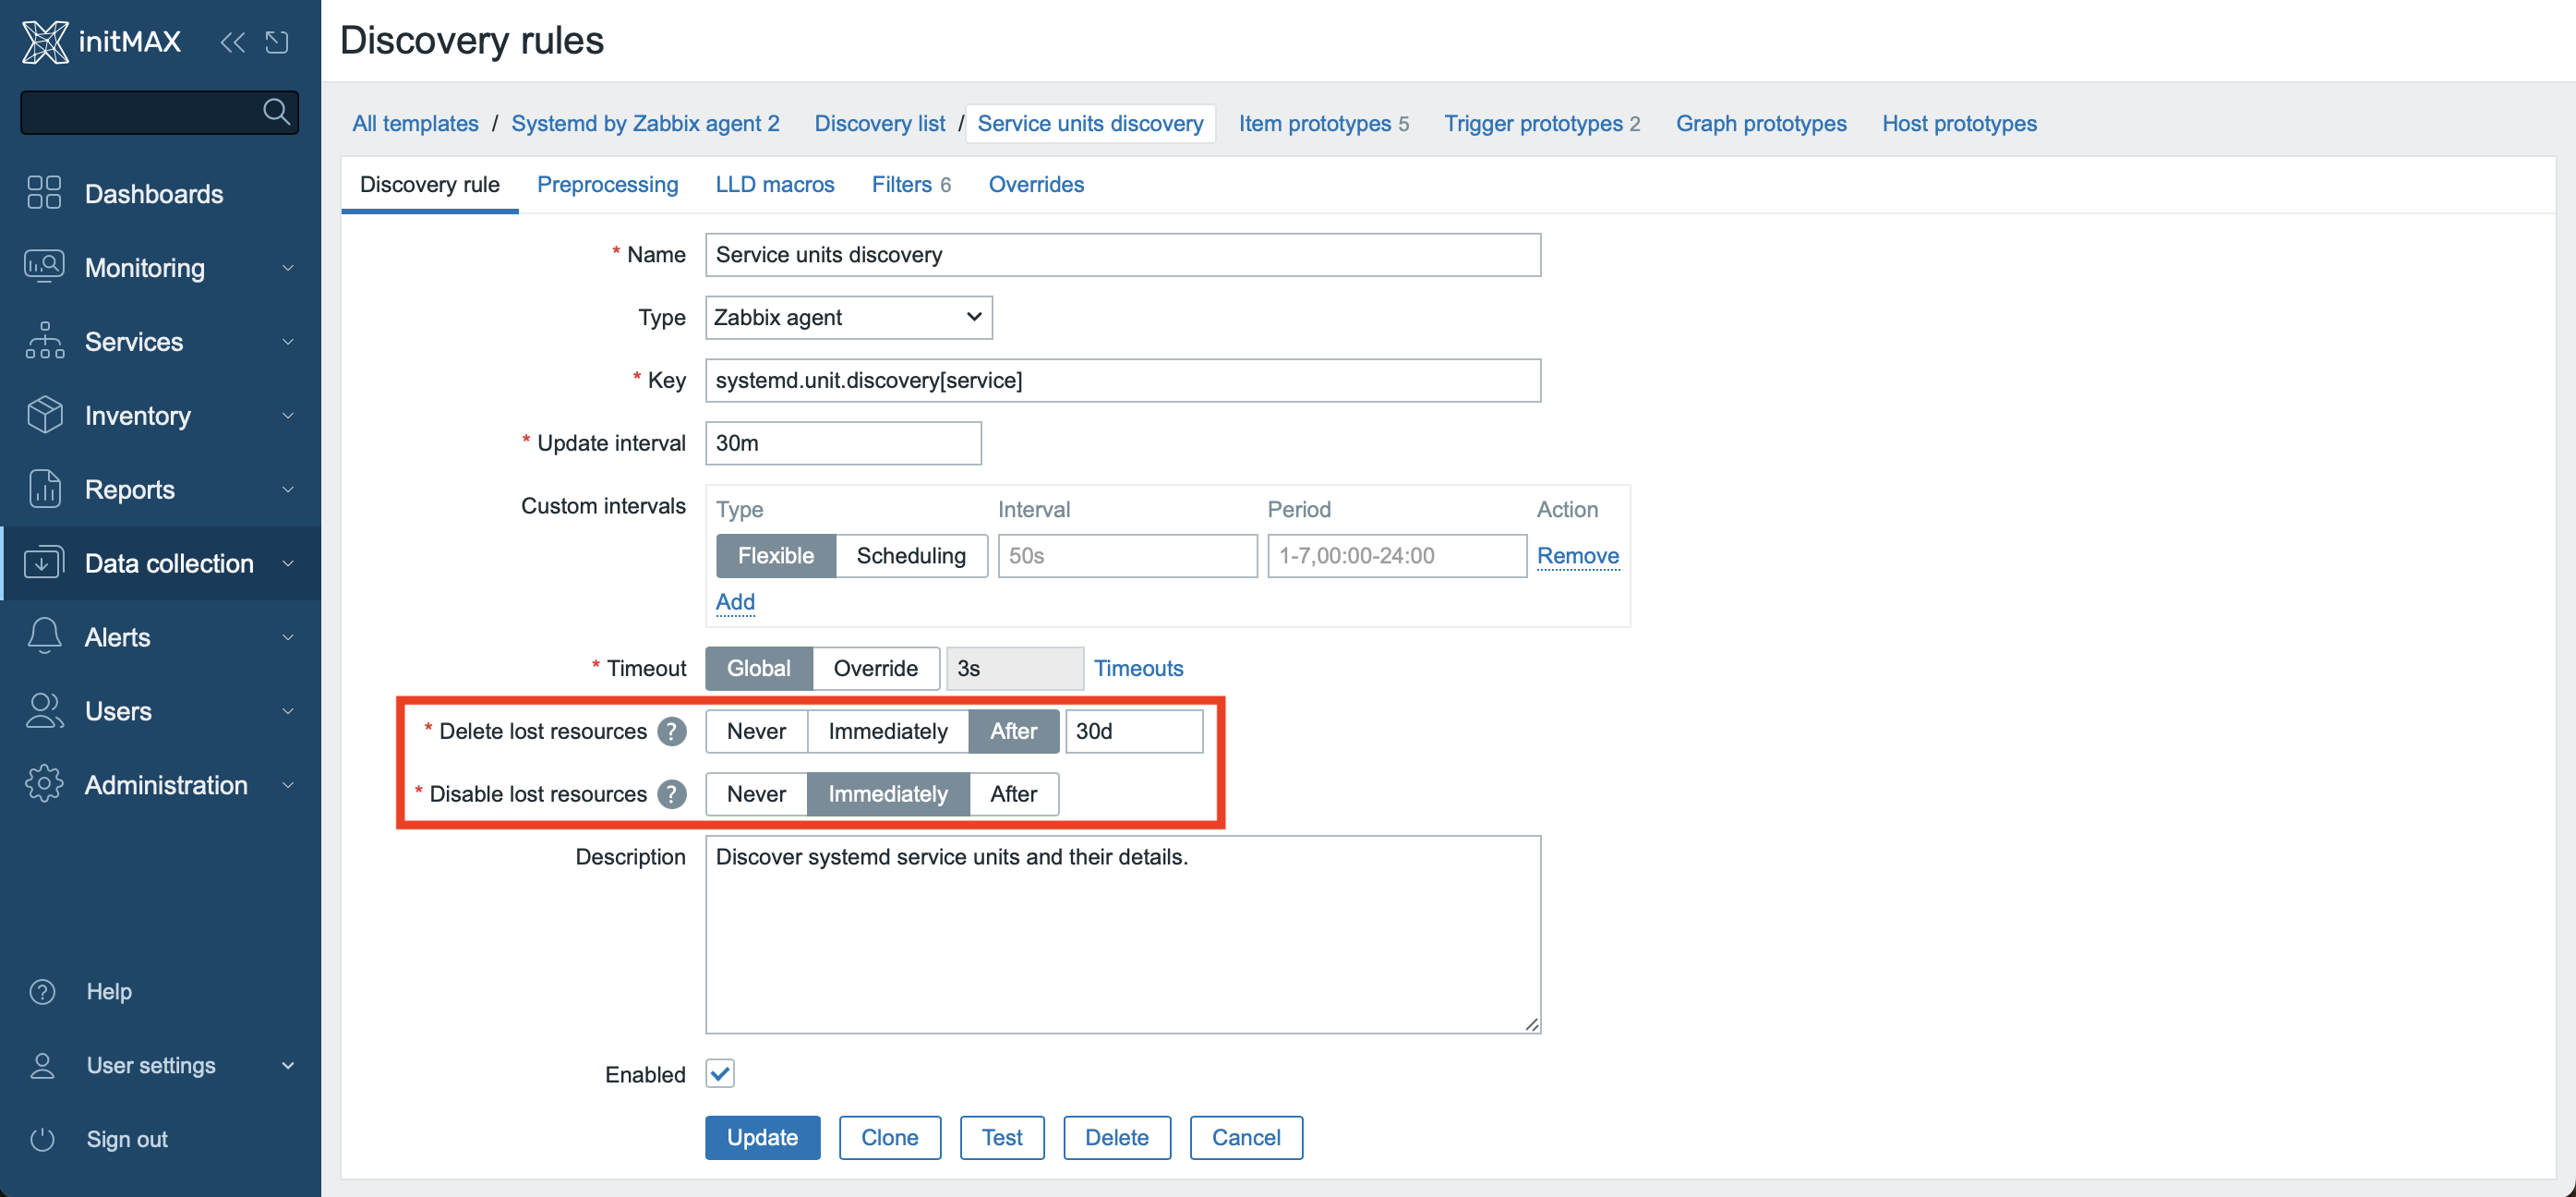
Task: Focus the Key input field
Action: 1123,380
